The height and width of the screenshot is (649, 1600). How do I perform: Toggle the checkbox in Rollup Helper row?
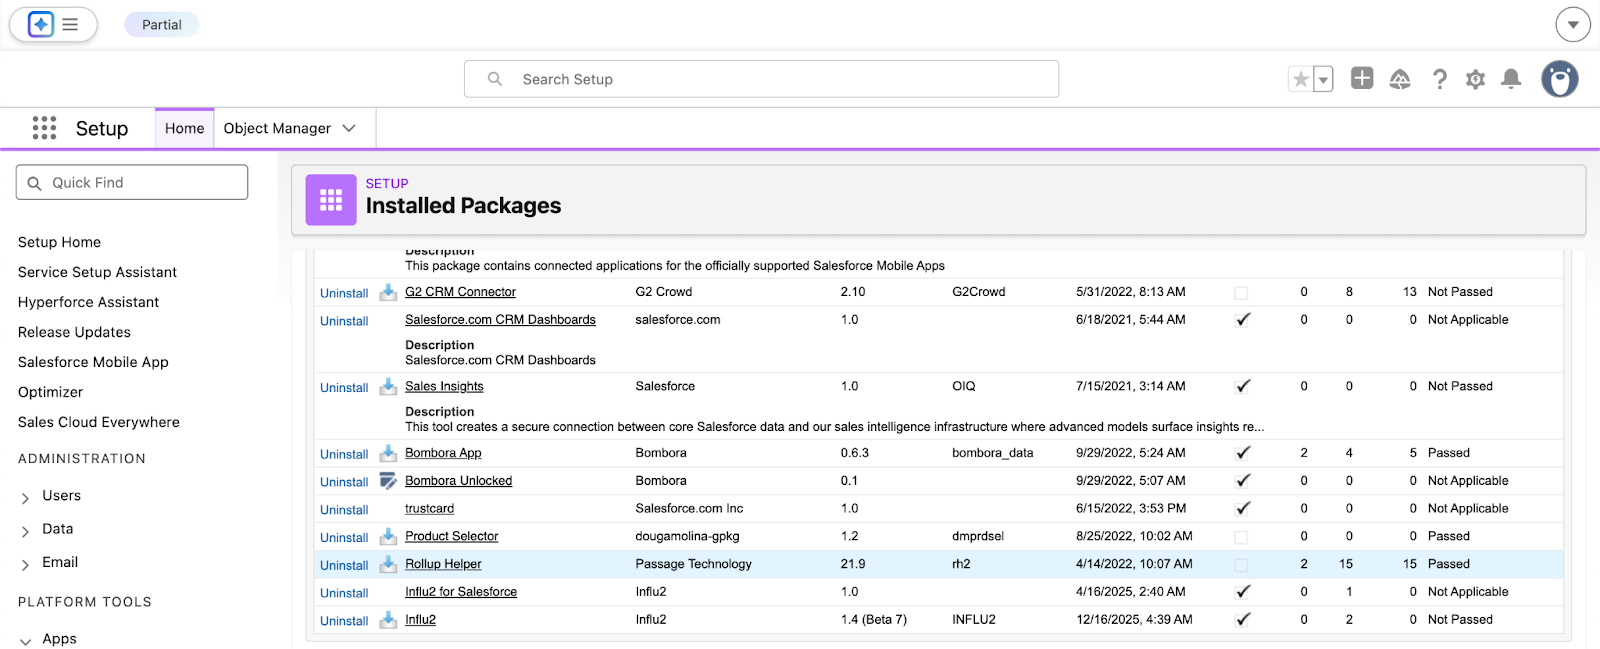coord(1241,565)
